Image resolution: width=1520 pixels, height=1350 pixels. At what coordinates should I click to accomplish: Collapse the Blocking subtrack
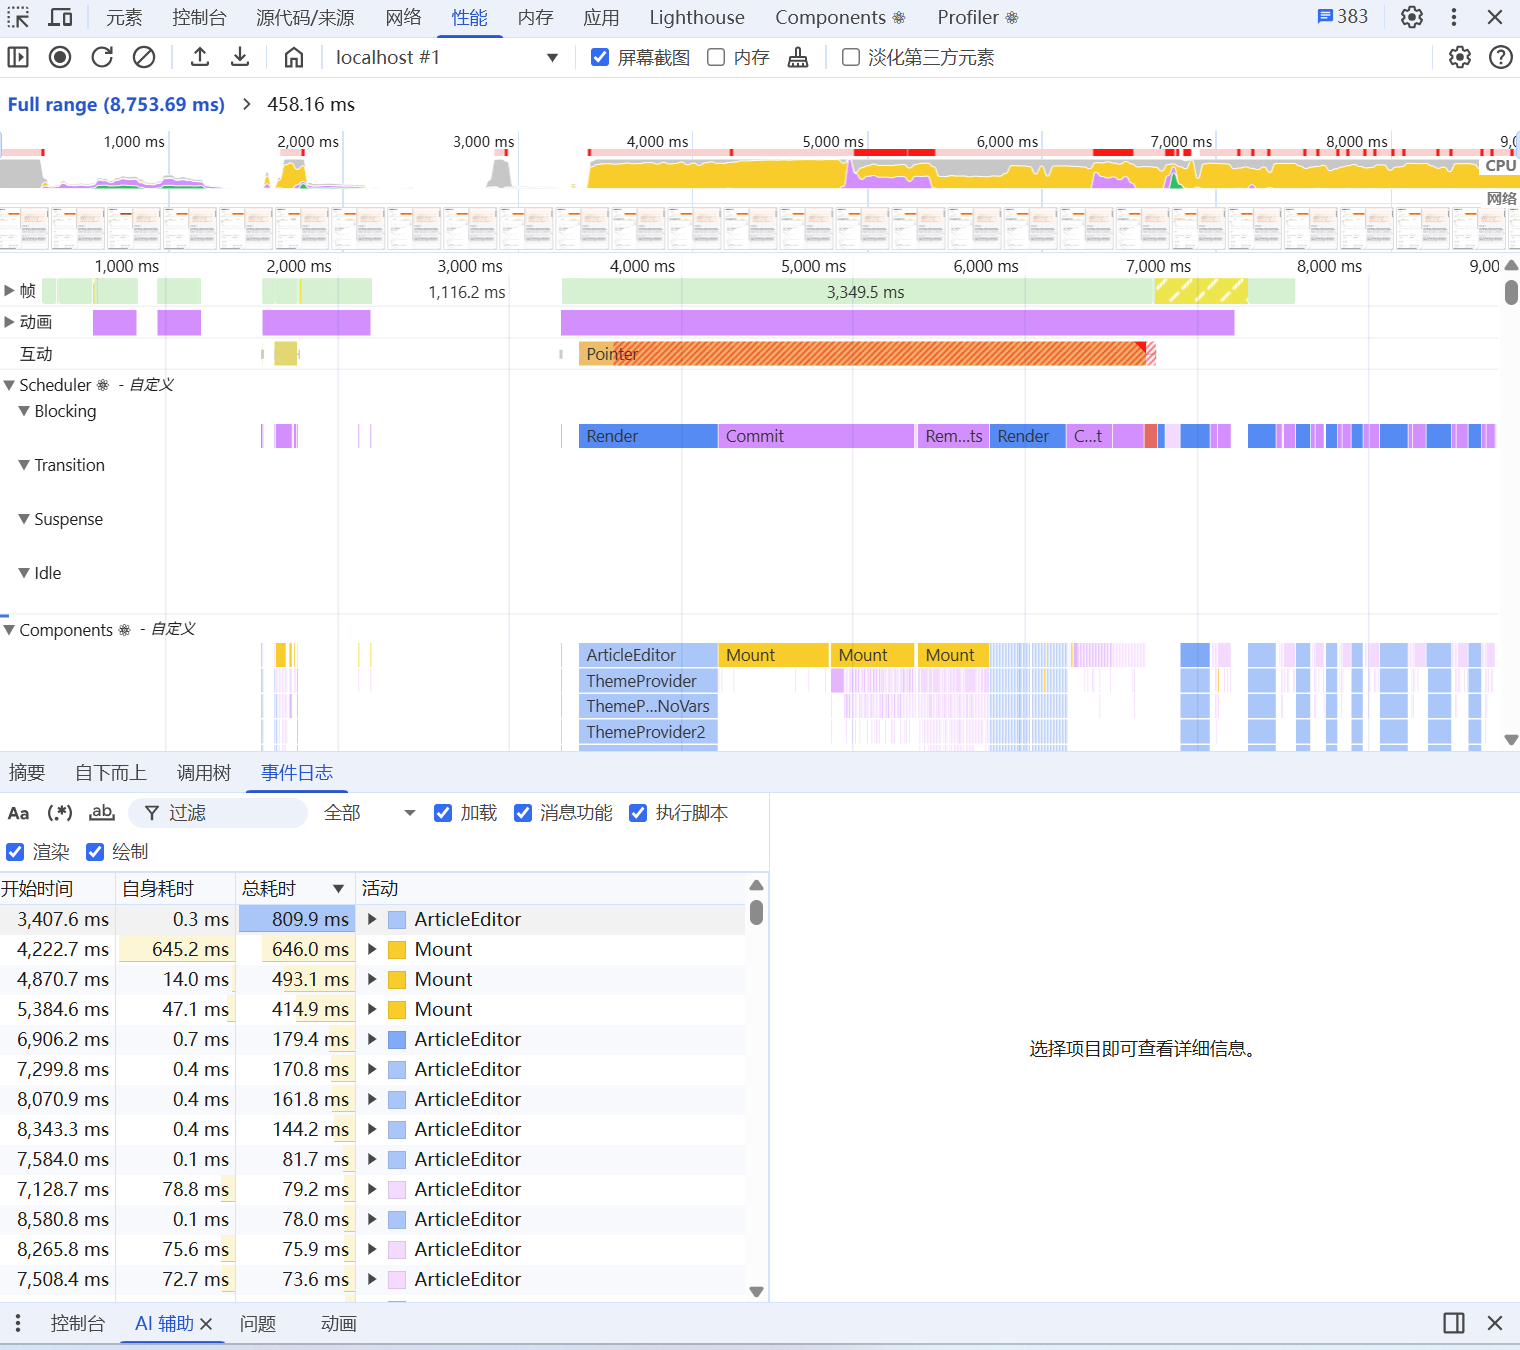[x=24, y=411]
